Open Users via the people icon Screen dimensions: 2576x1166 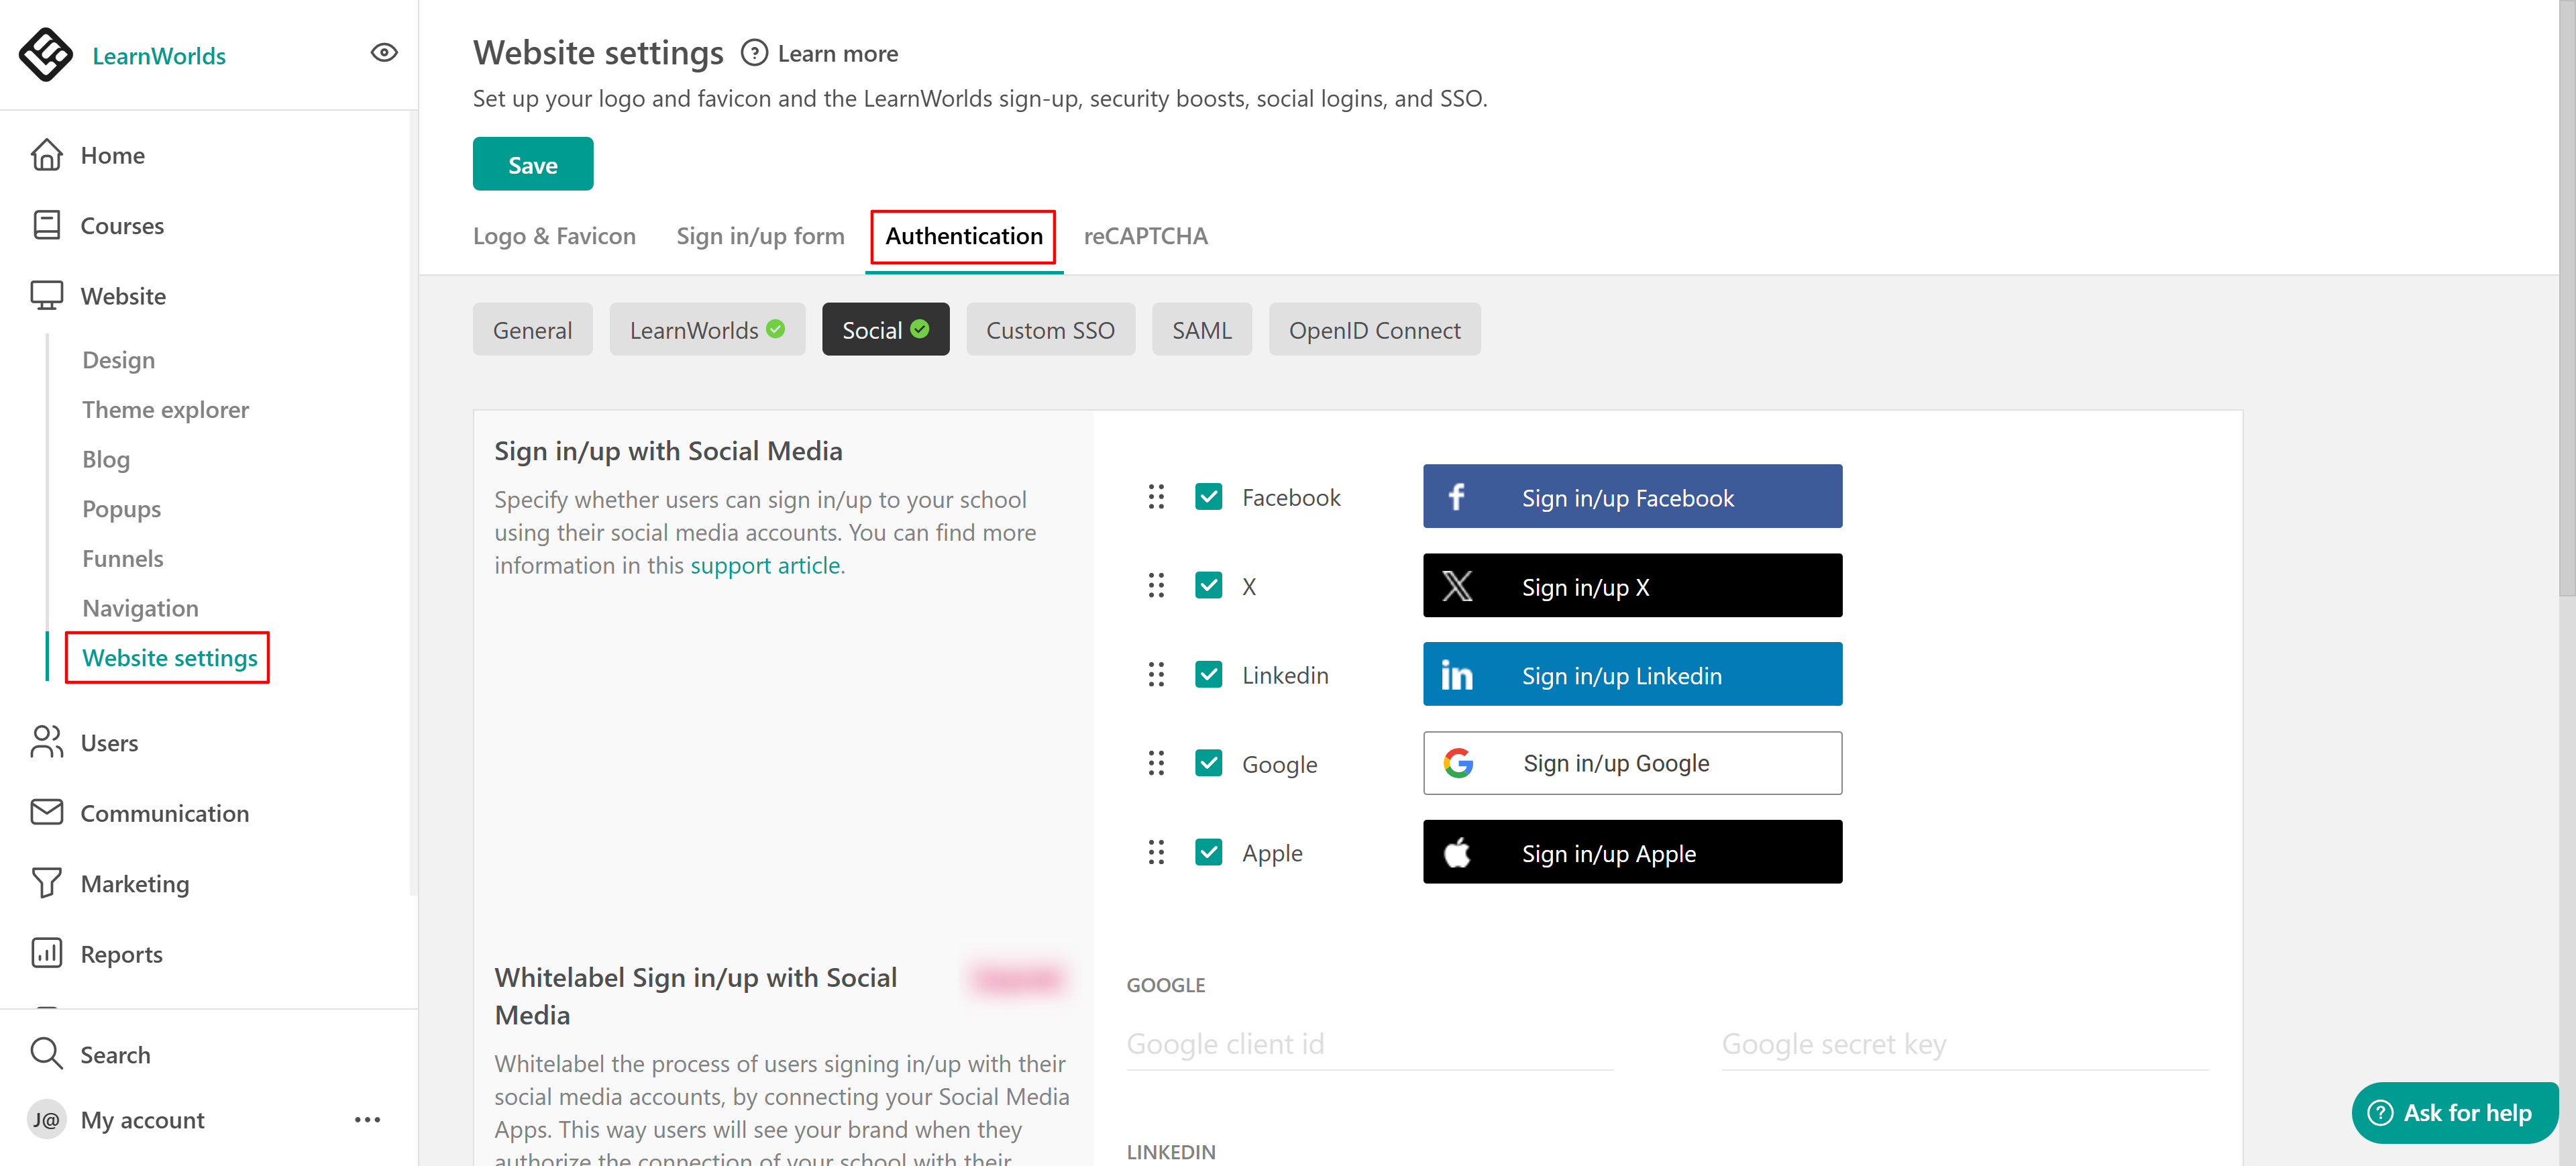click(46, 742)
